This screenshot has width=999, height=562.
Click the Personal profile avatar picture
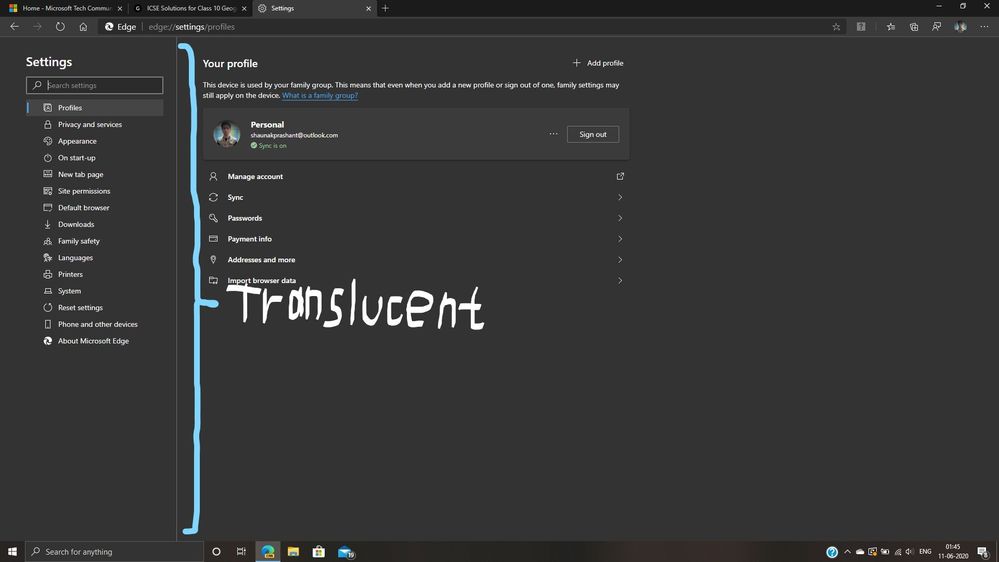tap(227, 134)
